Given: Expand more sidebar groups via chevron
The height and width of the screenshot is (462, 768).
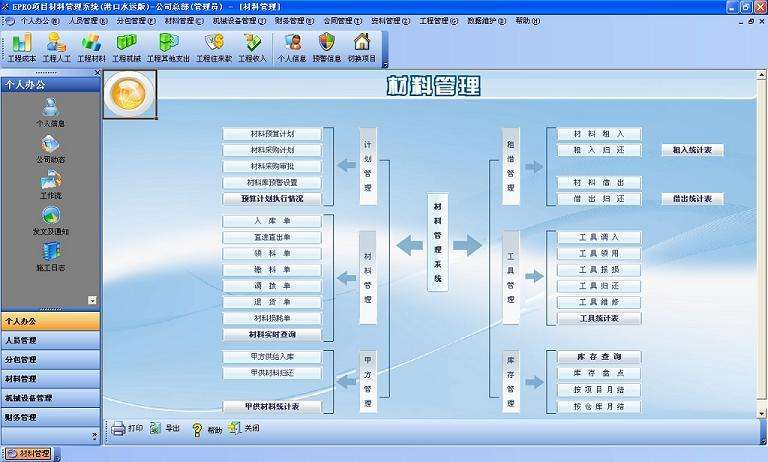Looking at the screenshot, I should tap(95, 436).
